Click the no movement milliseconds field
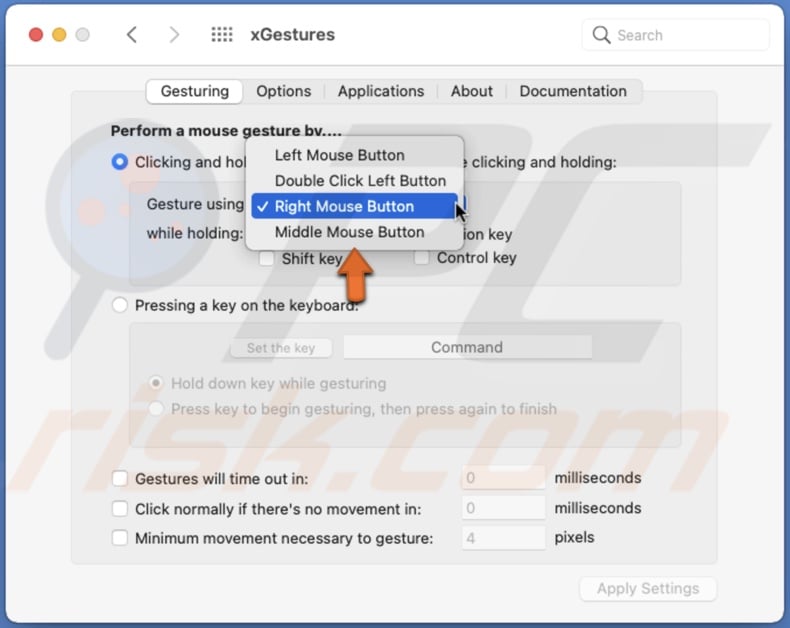The width and height of the screenshot is (790, 628). tap(503, 508)
